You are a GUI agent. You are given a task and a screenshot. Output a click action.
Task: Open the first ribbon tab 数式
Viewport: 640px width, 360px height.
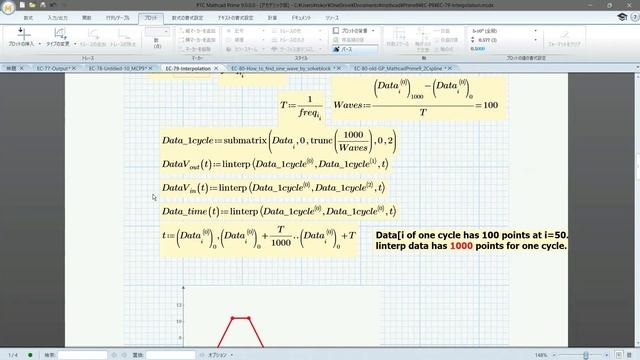tap(28, 18)
